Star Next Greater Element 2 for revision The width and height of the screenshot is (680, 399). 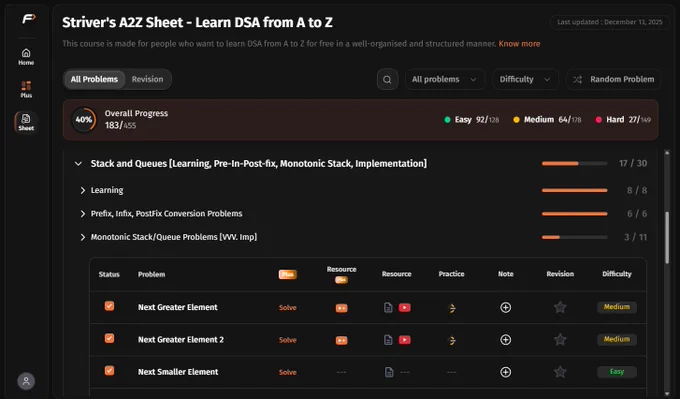click(560, 340)
